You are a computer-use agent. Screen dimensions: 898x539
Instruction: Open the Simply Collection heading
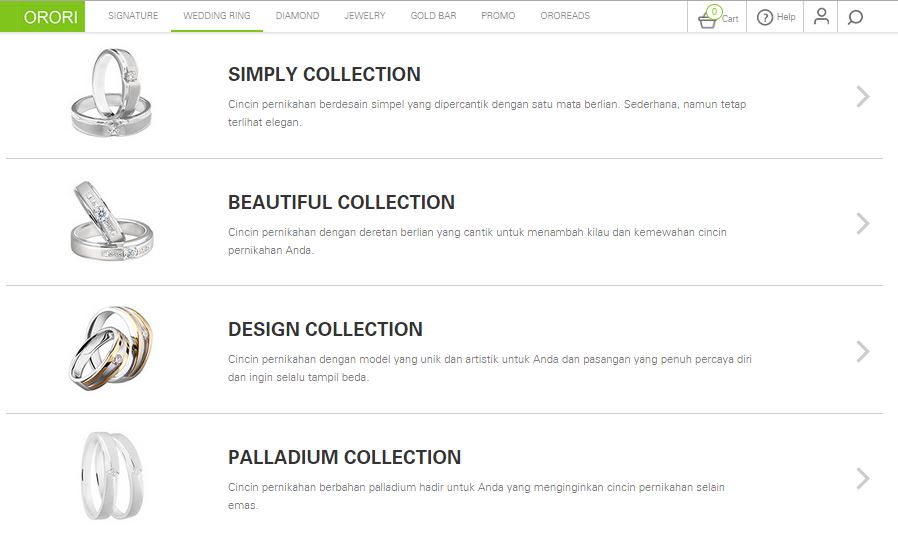pos(324,74)
